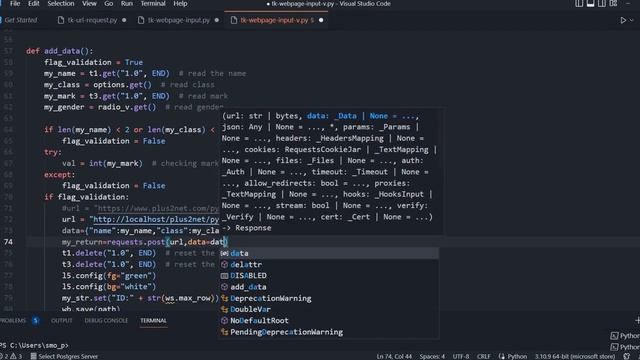Click file icon of tk-webpage-input-v.py tab
The image size is (640, 360).
point(233,20)
